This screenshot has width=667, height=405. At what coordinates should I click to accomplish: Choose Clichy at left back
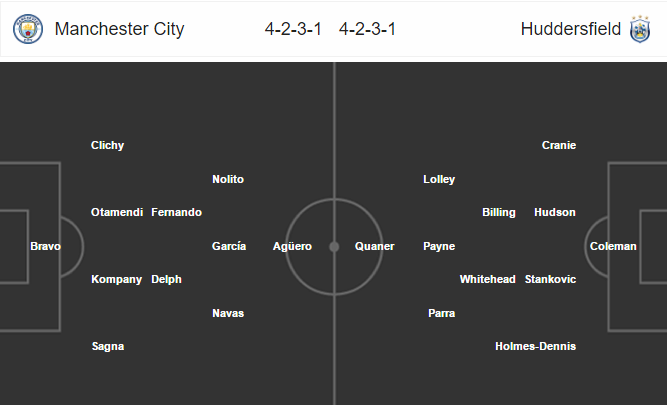[x=108, y=145]
